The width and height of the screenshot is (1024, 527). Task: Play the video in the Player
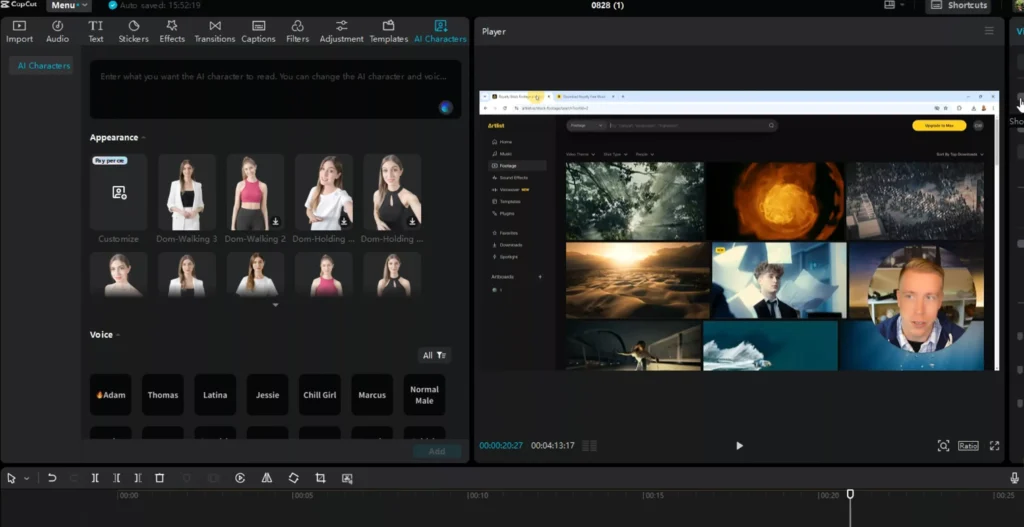coord(739,445)
